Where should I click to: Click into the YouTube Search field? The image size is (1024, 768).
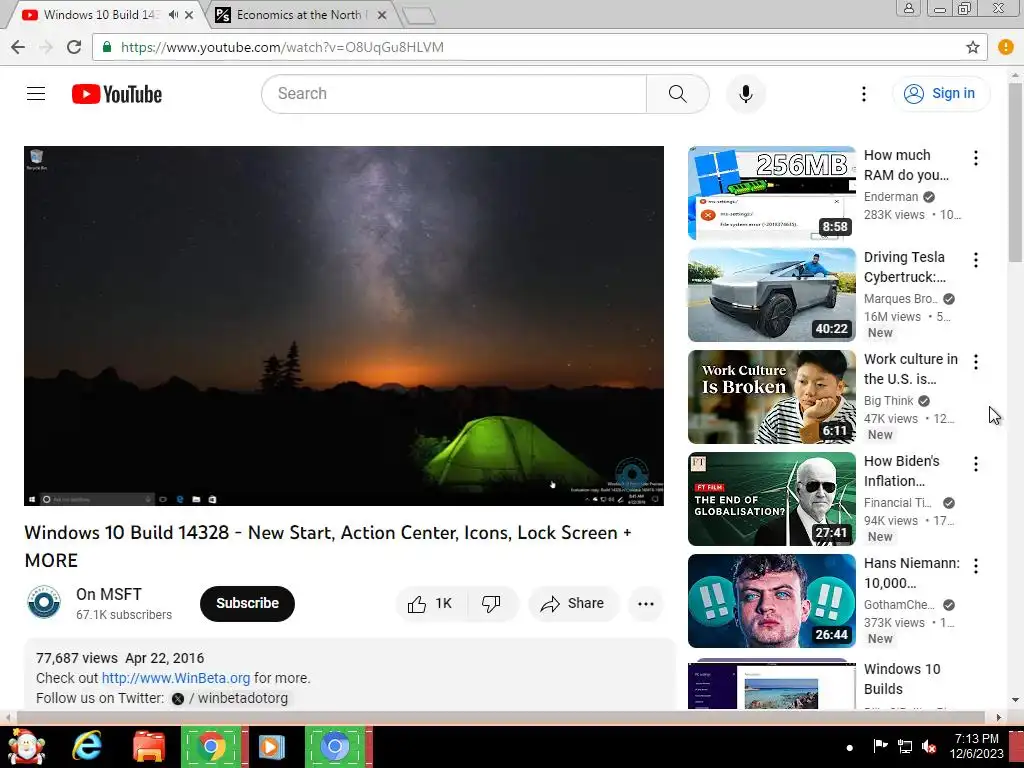click(454, 94)
